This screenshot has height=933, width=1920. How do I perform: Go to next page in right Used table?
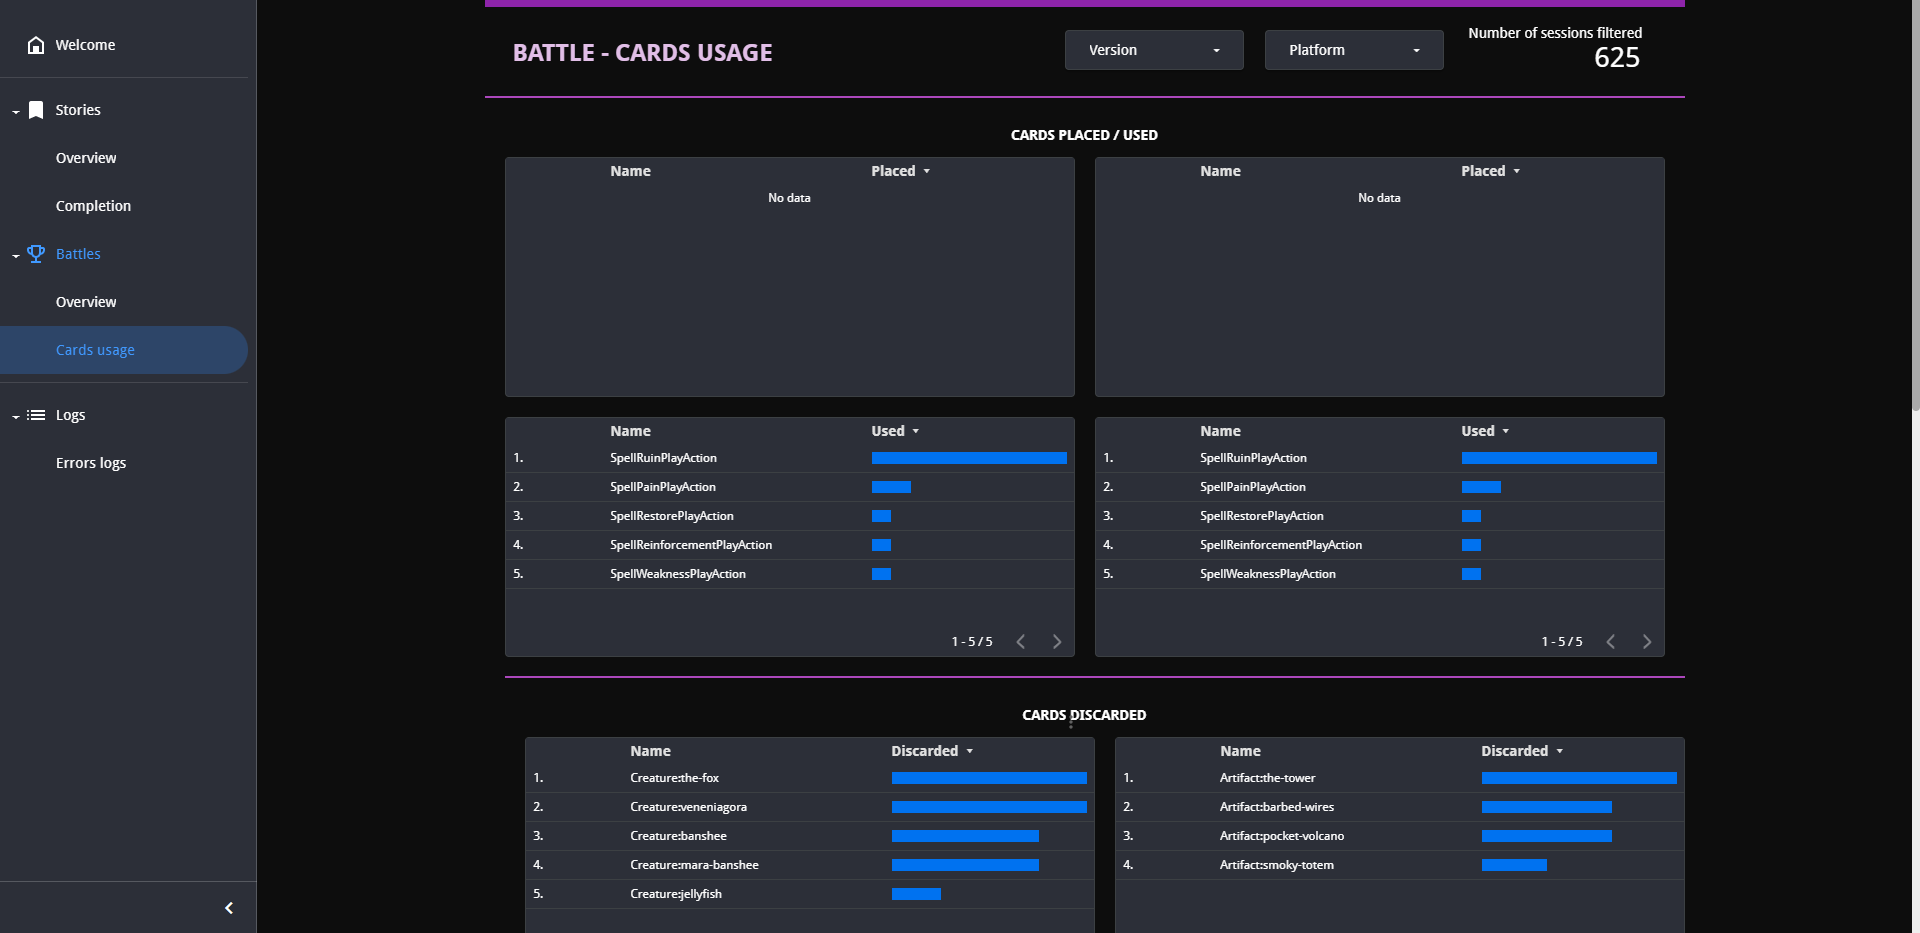(1647, 642)
